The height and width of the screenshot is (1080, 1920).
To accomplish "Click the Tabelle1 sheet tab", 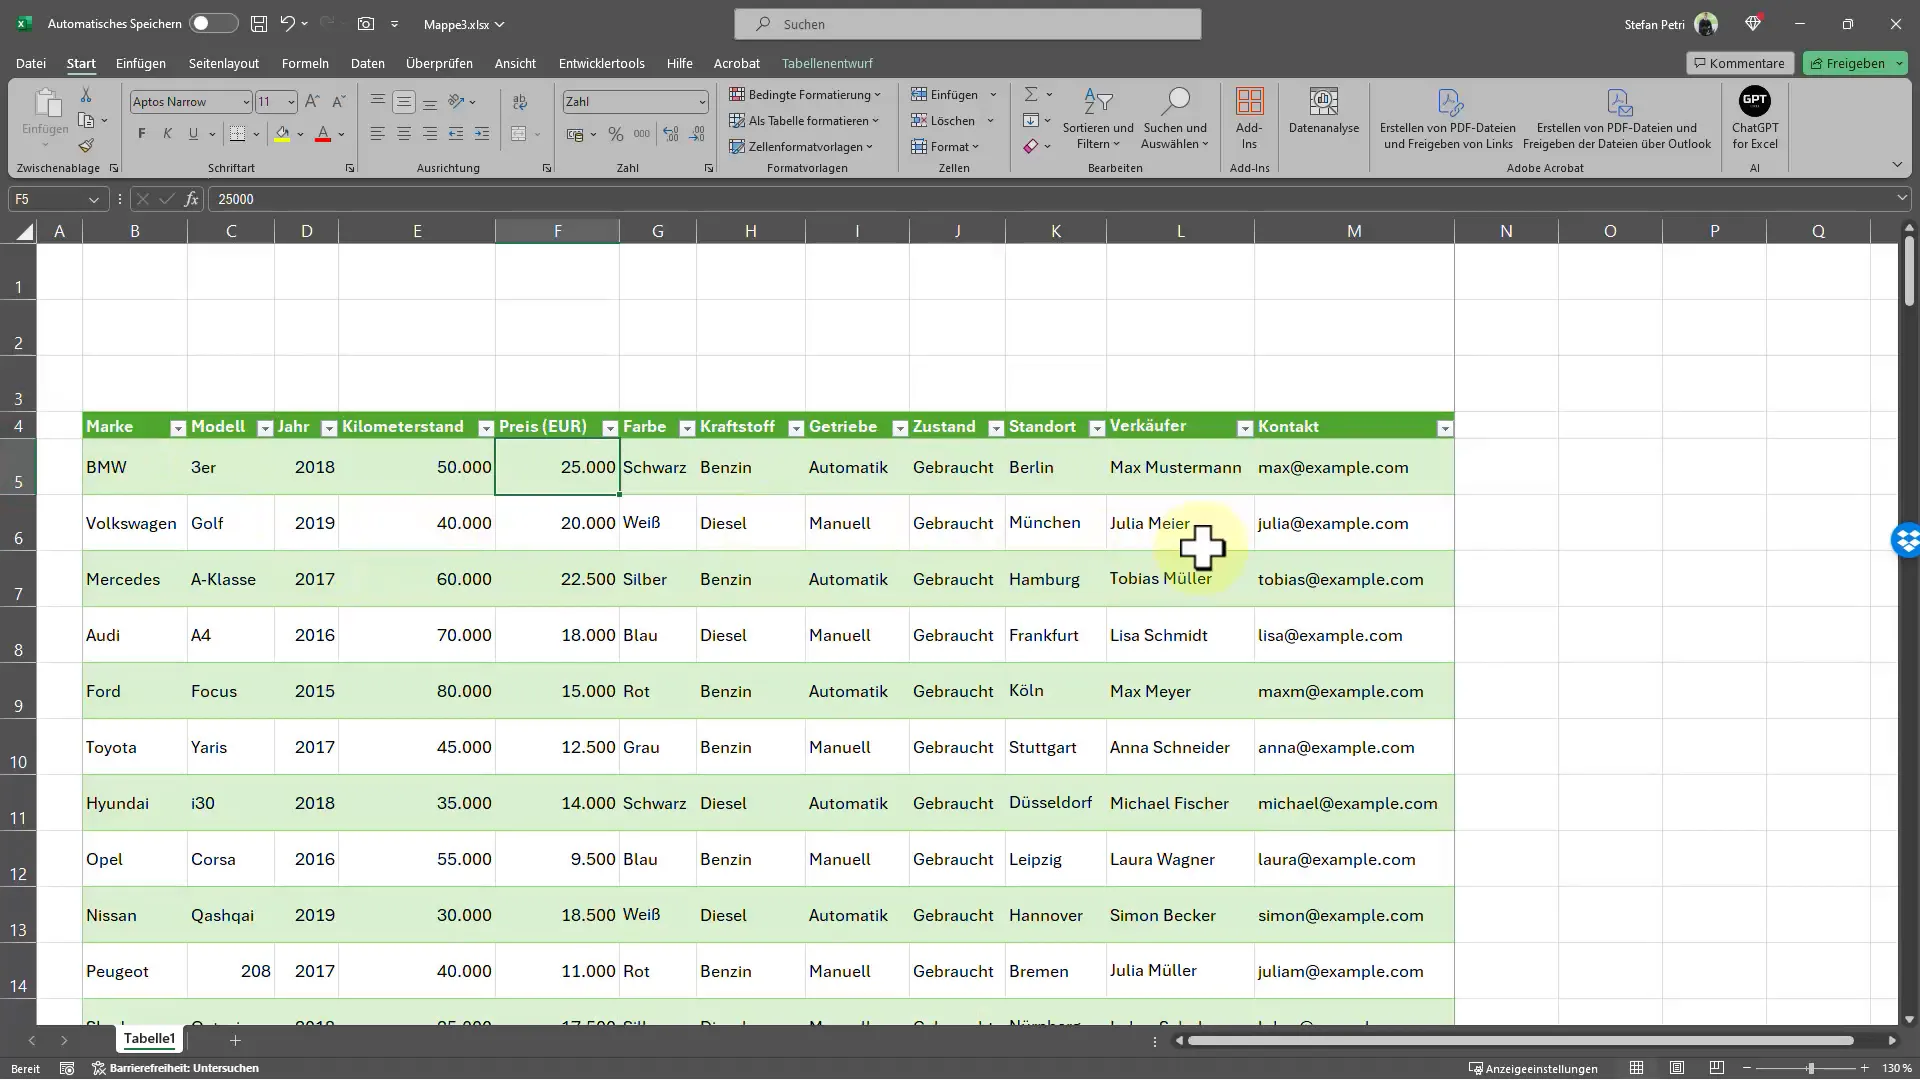I will click(x=149, y=1039).
